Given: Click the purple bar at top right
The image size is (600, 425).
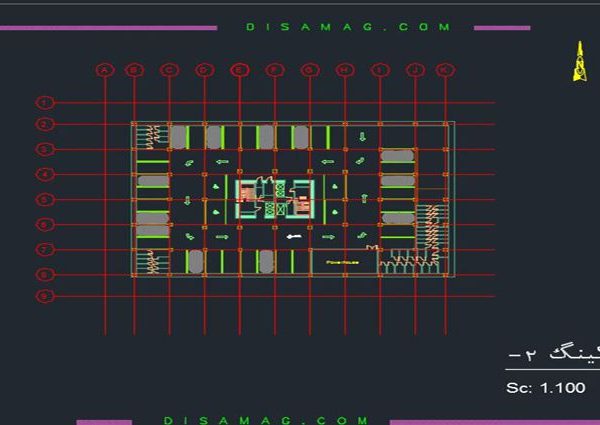Looking at the screenshot, I should click(501, 28).
